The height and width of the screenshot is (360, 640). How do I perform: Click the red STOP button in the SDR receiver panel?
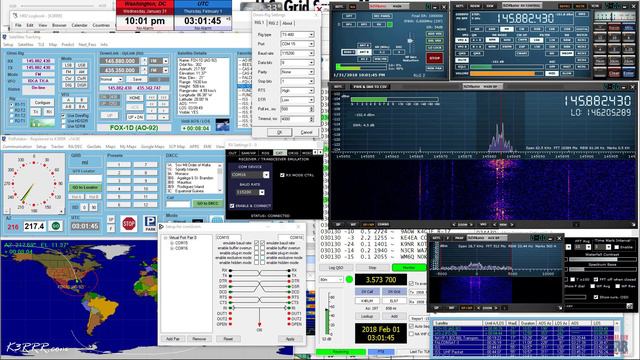tap(434, 58)
